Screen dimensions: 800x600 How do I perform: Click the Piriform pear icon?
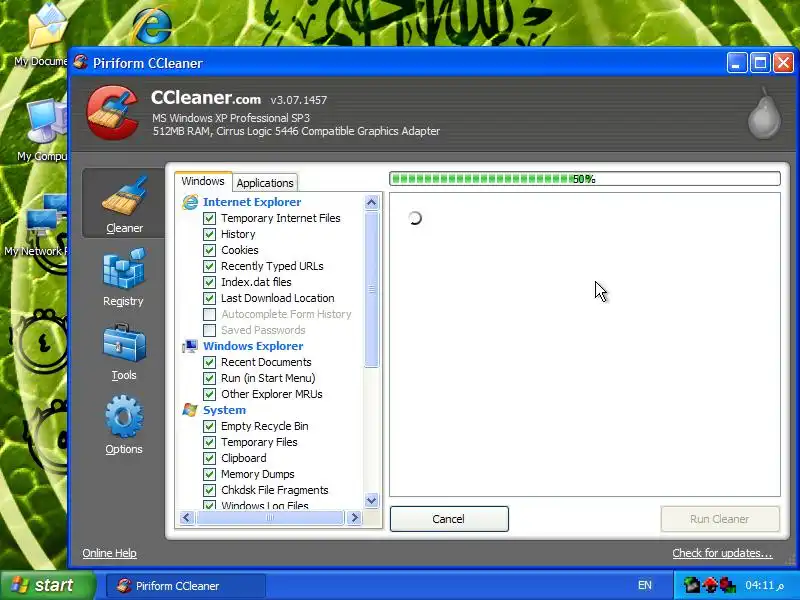tap(764, 114)
